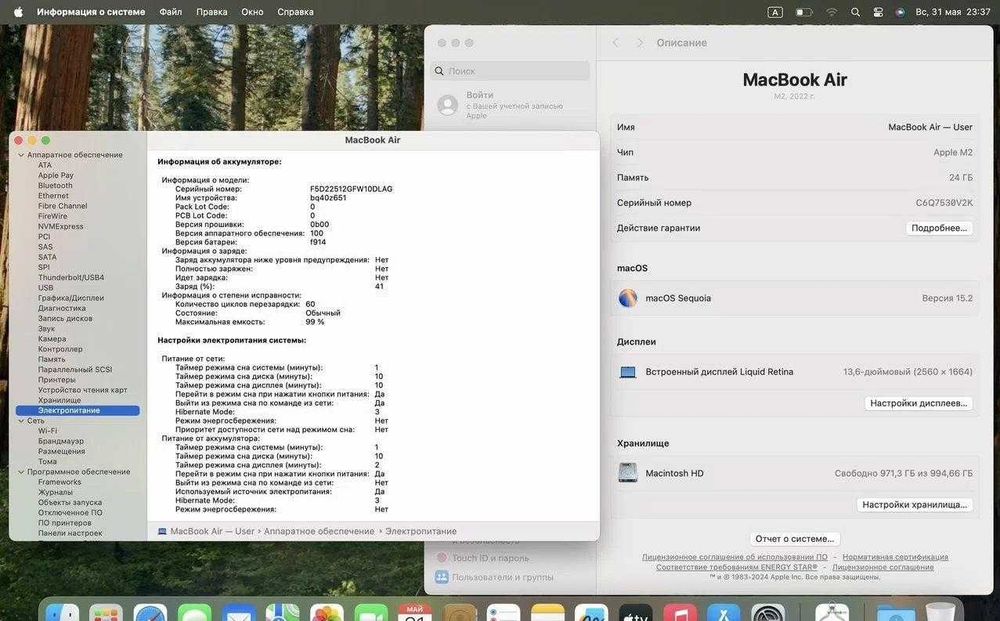The image size is (1000, 621).
Task: Select Объекты запуска in the software tree
Action: [x=70, y=502]
